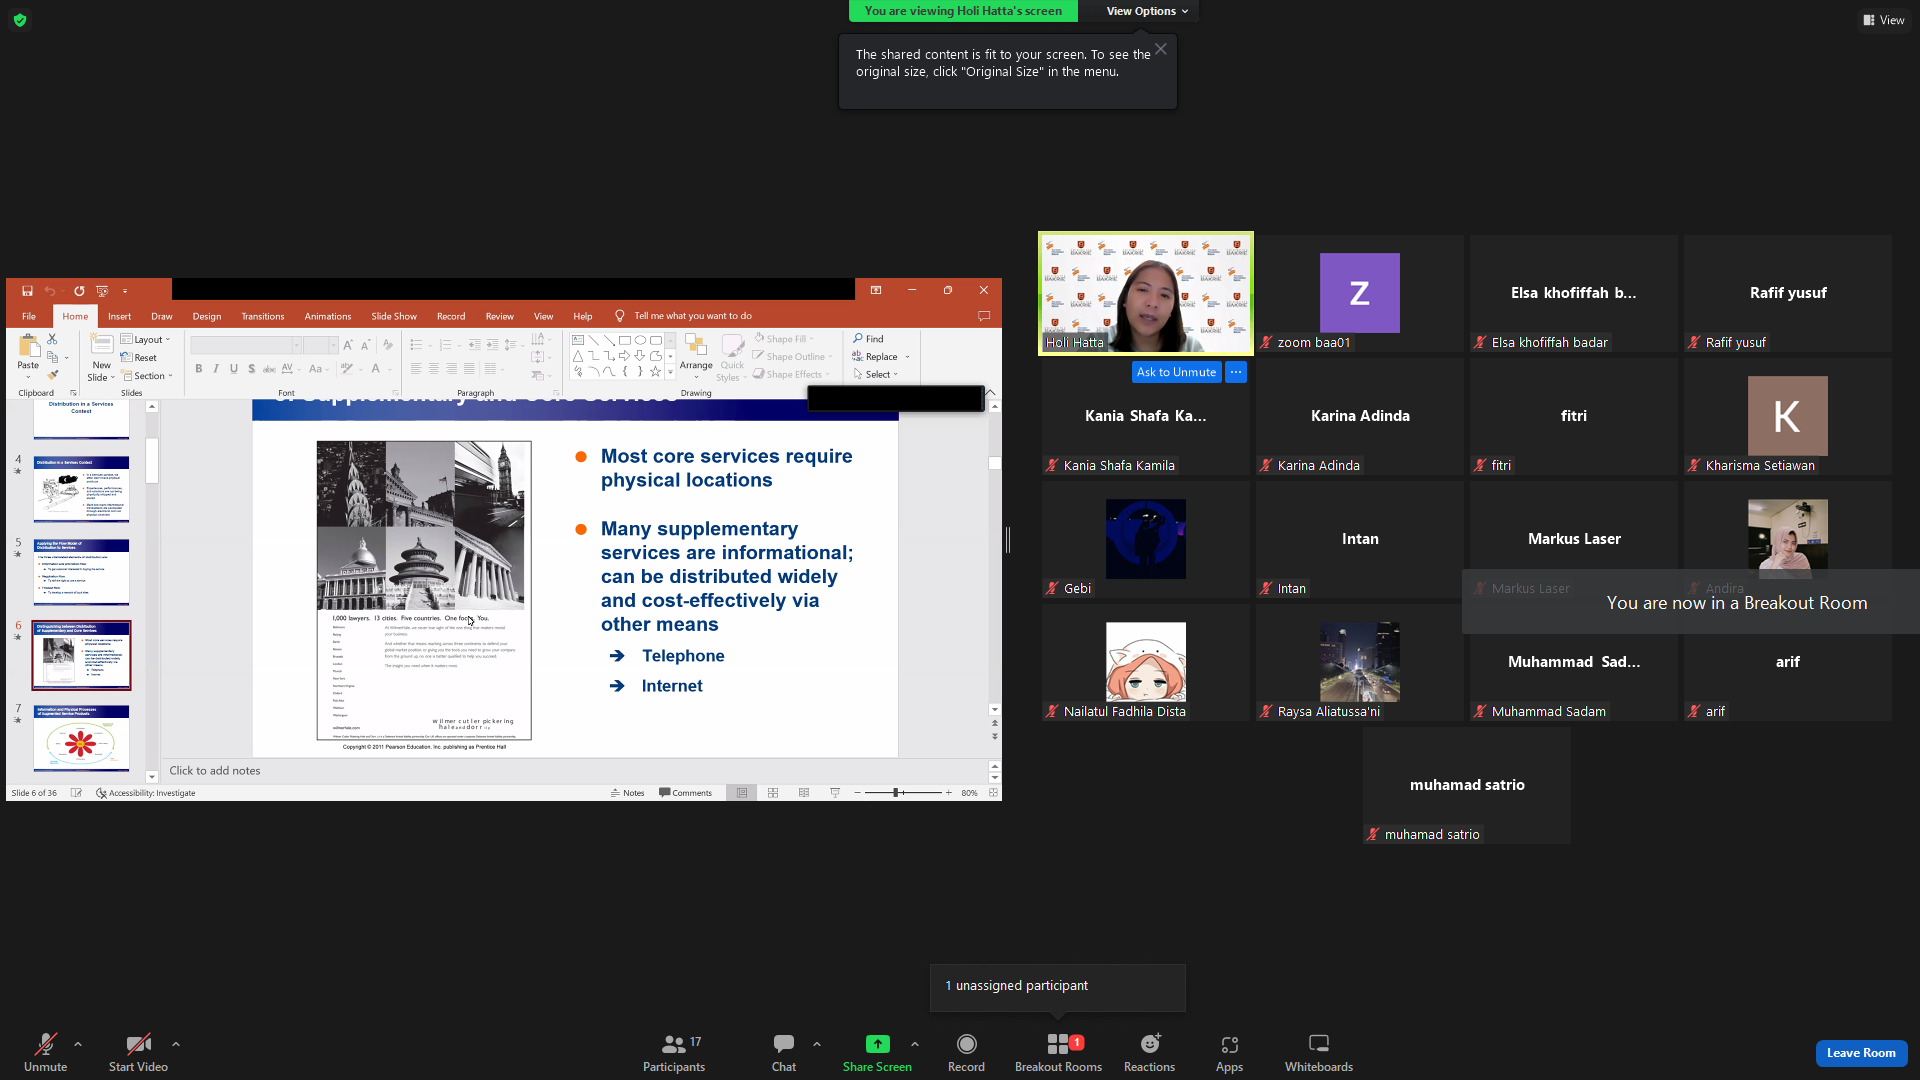Cut selection with the scissors icon
Viewport: 1920px width, 1080px height.
[x=52, y=340]
